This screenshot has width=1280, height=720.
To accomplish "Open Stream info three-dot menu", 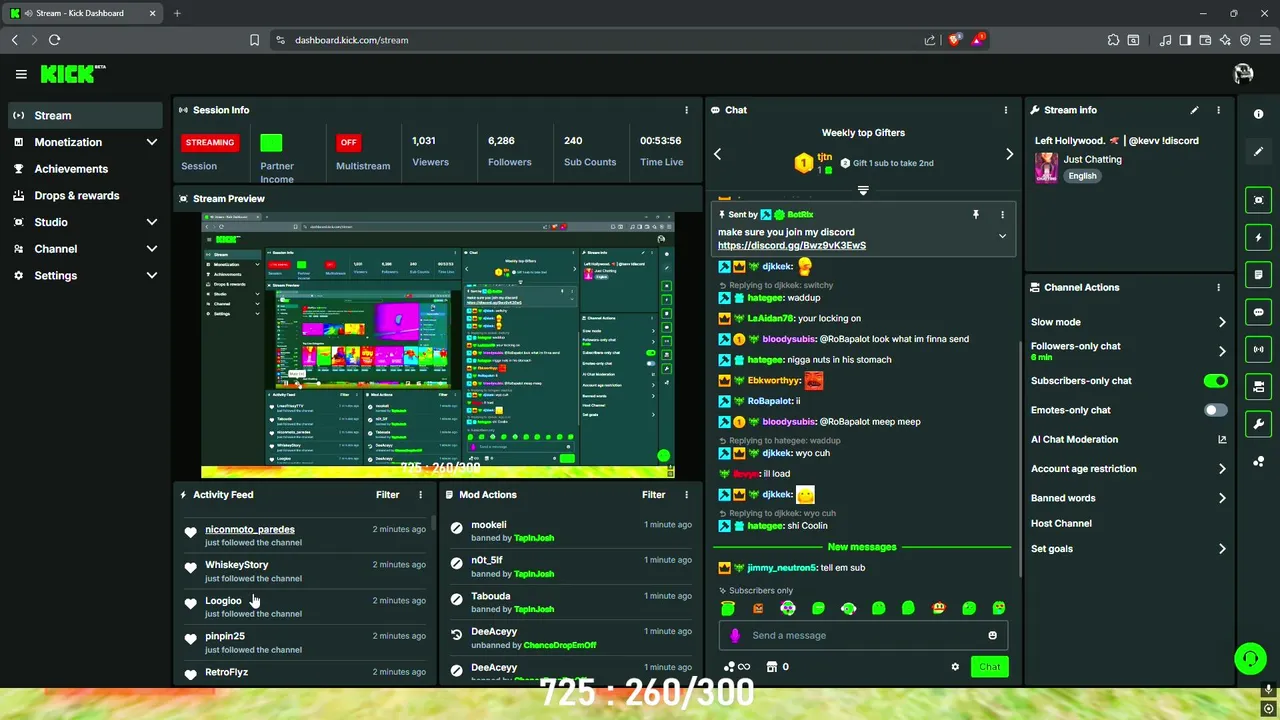I will coord(1218,110).
